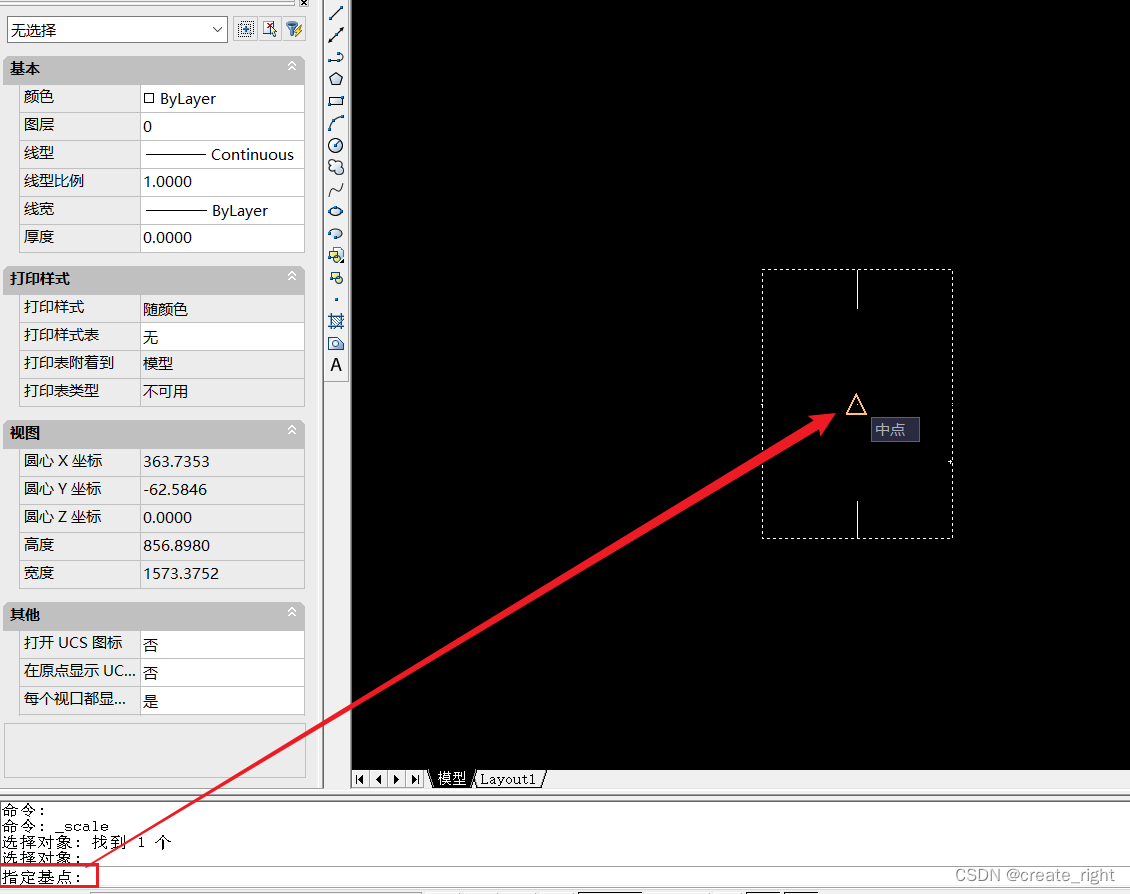Collapse the 视图 section
The height and width of the screenshot is (894, 1130).
click(292, 431)
